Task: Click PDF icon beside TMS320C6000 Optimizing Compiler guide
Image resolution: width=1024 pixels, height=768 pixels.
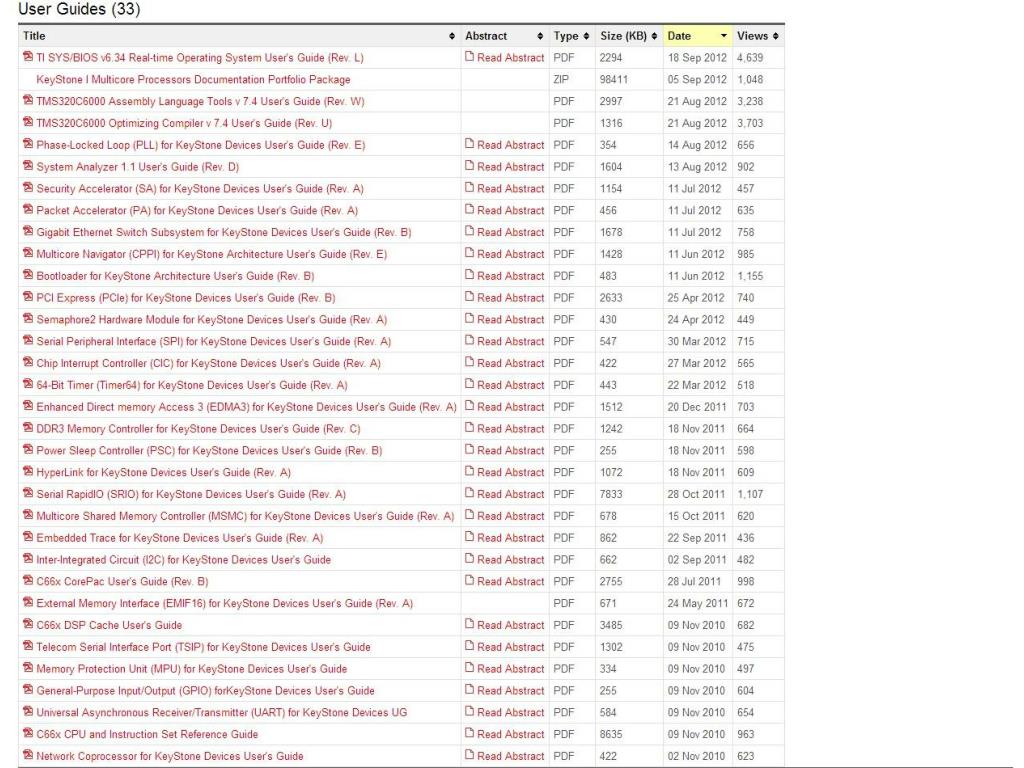Action: pyautogui.click(x=27, y=121)
